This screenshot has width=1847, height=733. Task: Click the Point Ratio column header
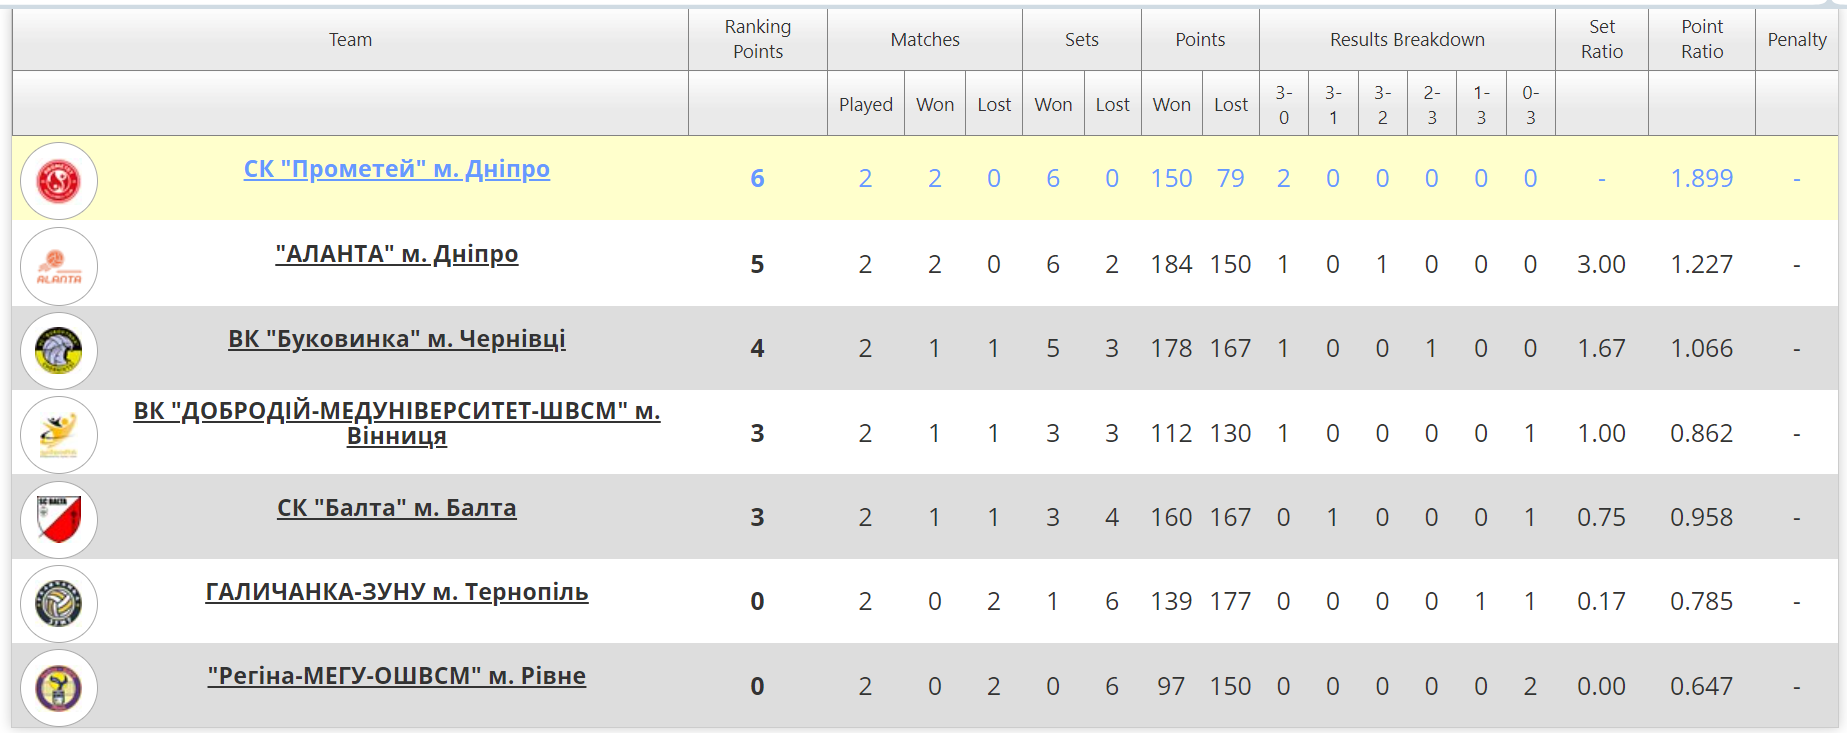pyautogui.click(x=1702, y=39)
